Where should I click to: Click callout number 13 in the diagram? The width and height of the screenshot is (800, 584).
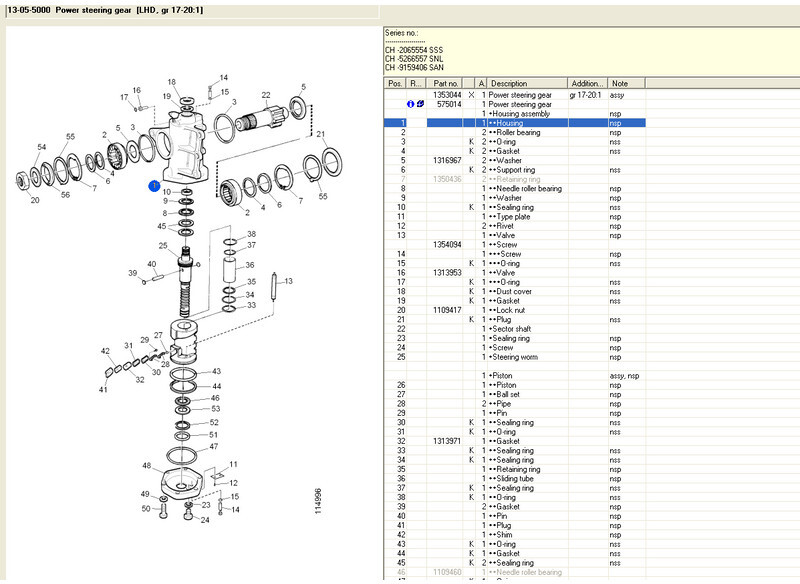(x=290, y=282)
